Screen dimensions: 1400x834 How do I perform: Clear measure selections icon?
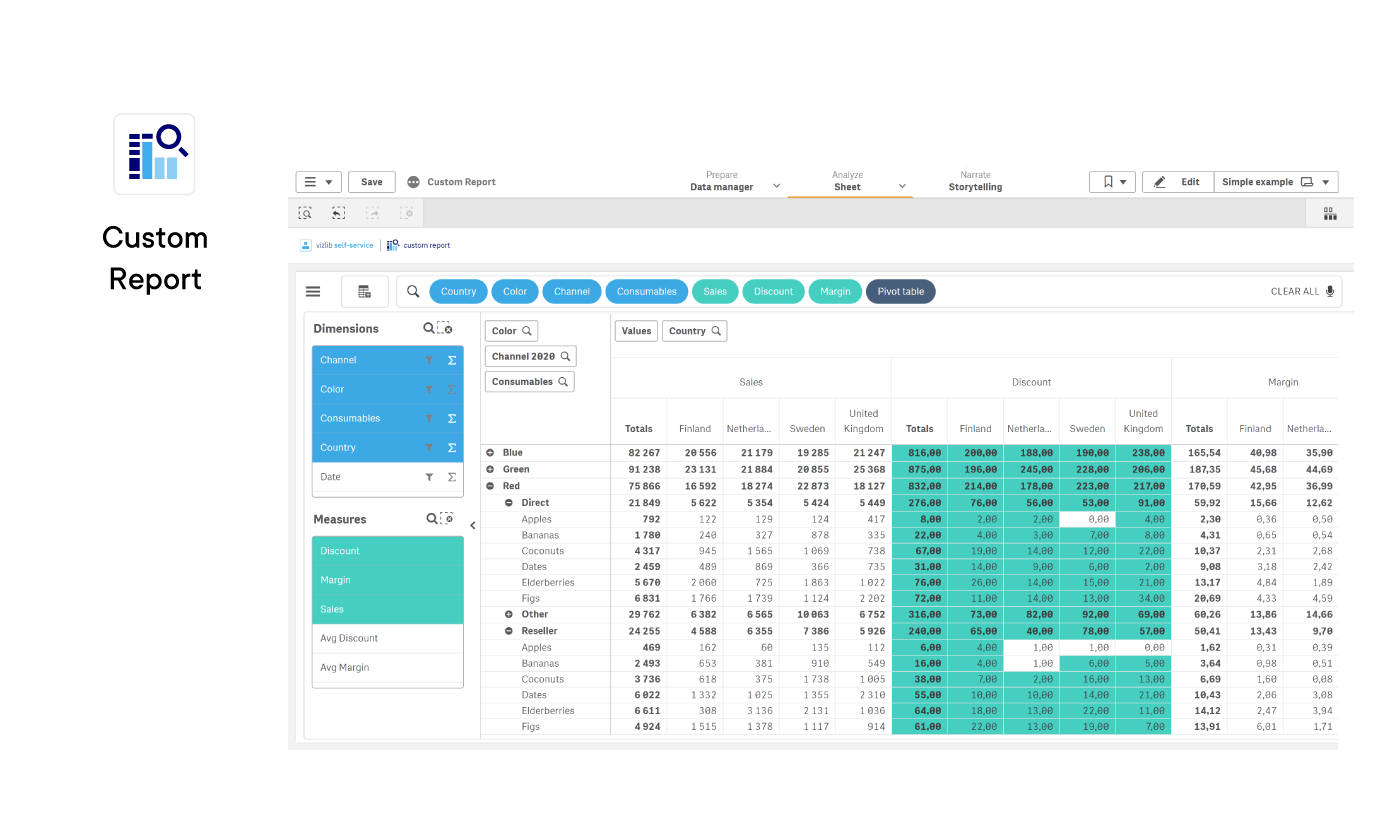pyautogui.click(x=447, y=519)
